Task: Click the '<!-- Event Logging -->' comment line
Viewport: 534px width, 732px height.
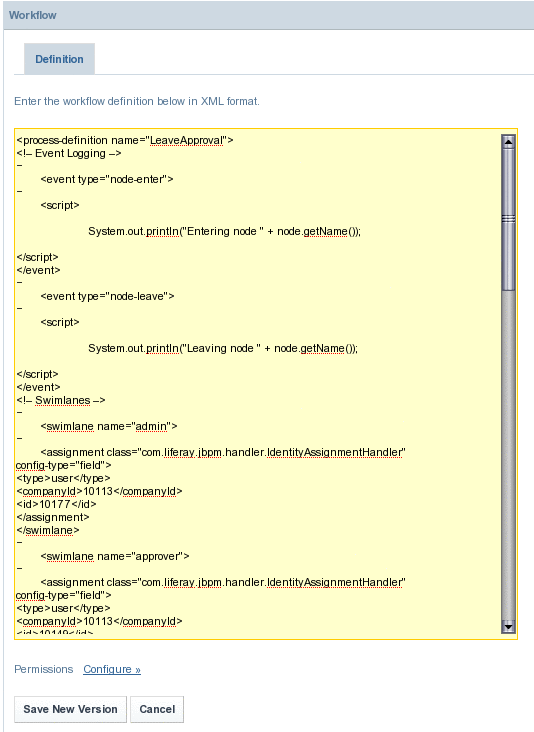Action: (x=69, y=153)
